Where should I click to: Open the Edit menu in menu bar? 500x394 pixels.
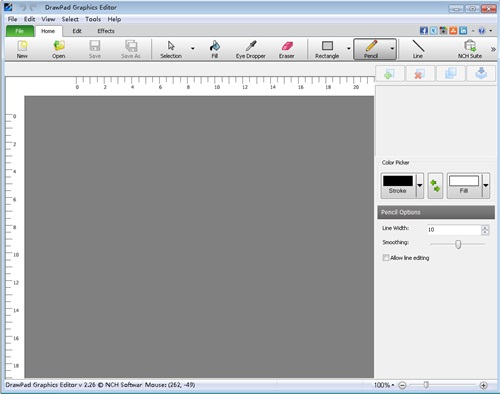29,19
